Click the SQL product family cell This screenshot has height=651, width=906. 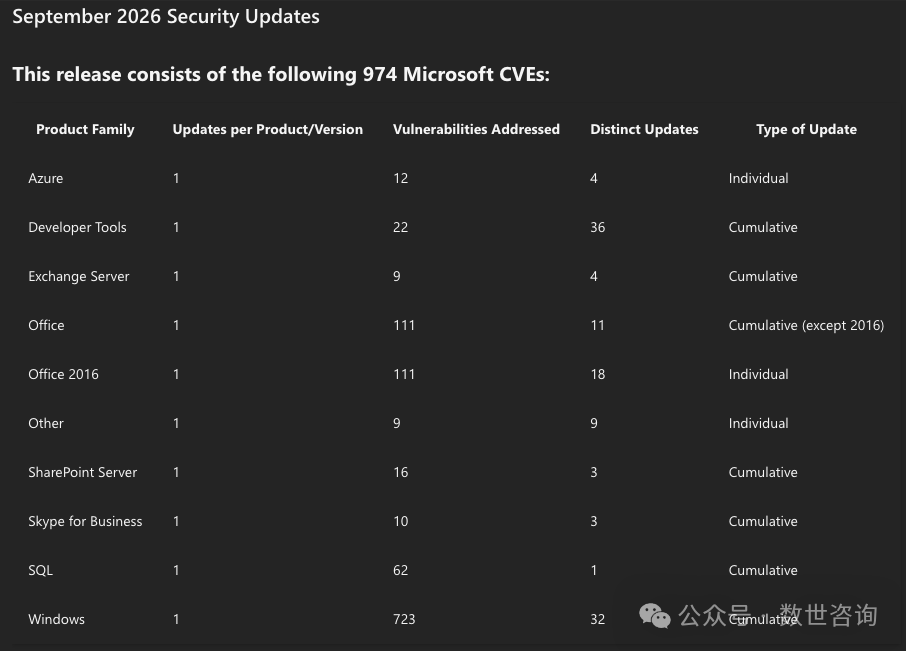pos(40,571)
